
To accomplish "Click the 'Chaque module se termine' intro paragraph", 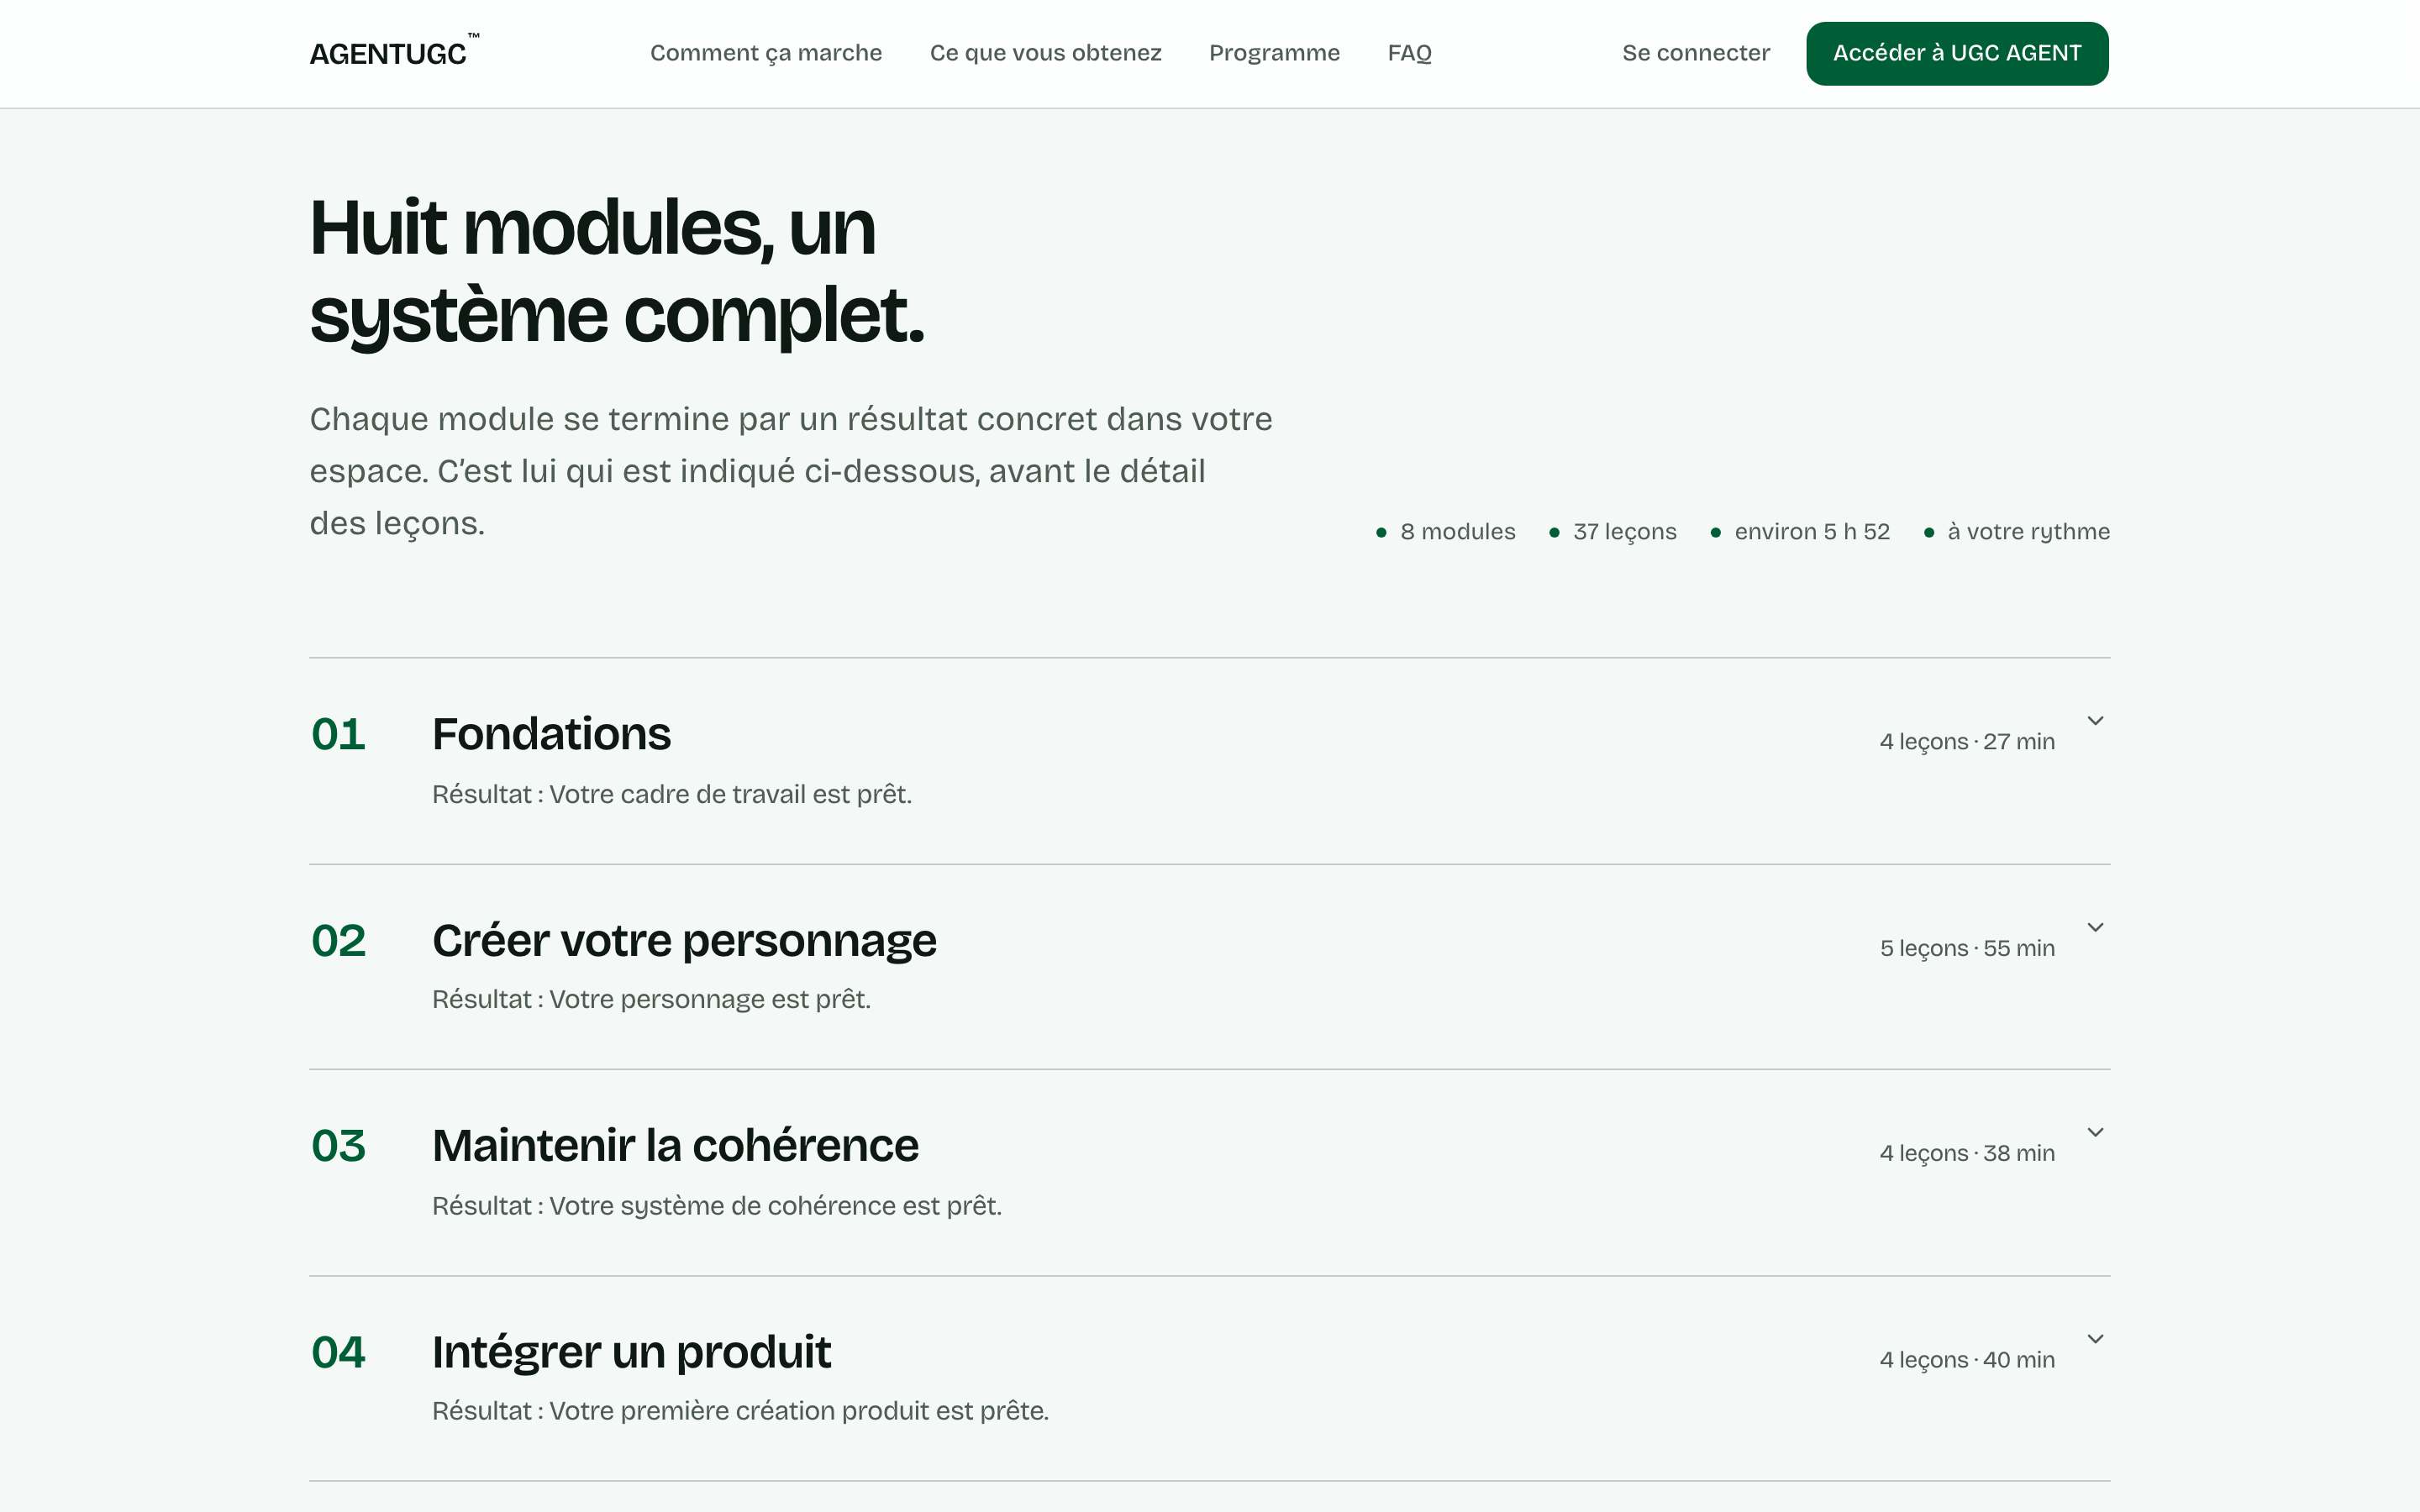I will point(791,471).
